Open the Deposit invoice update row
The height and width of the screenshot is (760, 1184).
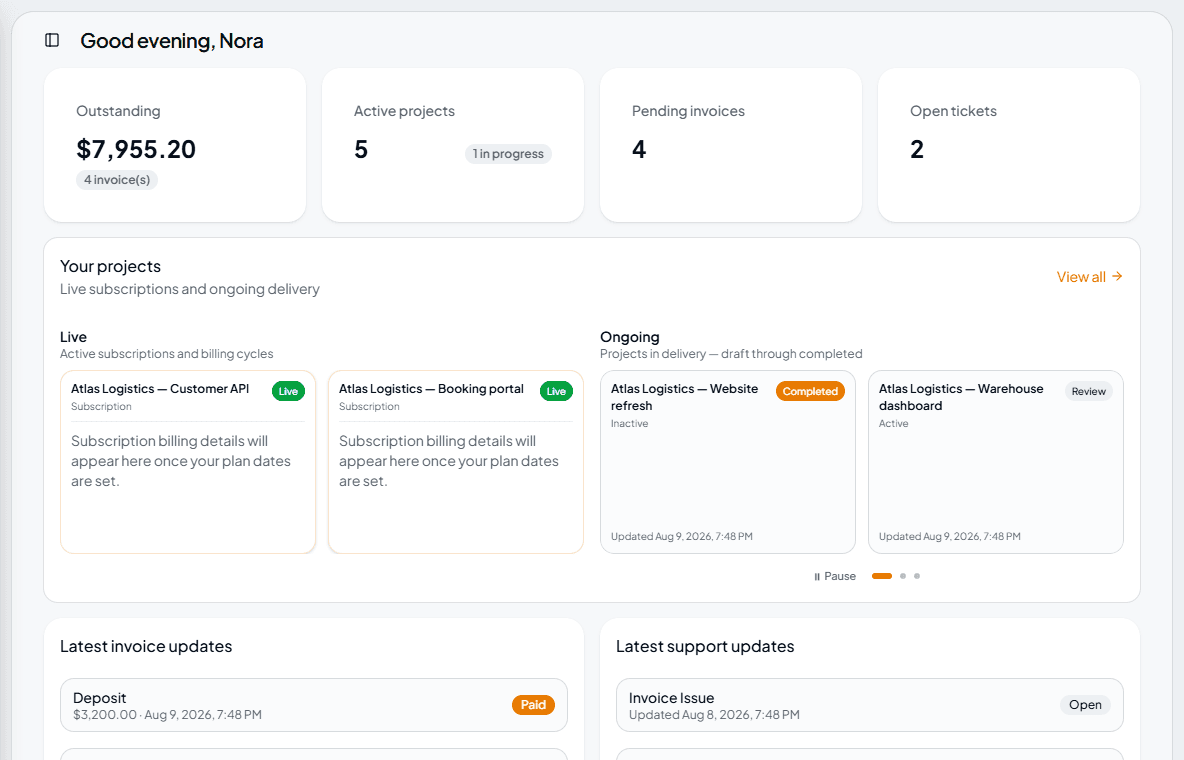(314, 705)
